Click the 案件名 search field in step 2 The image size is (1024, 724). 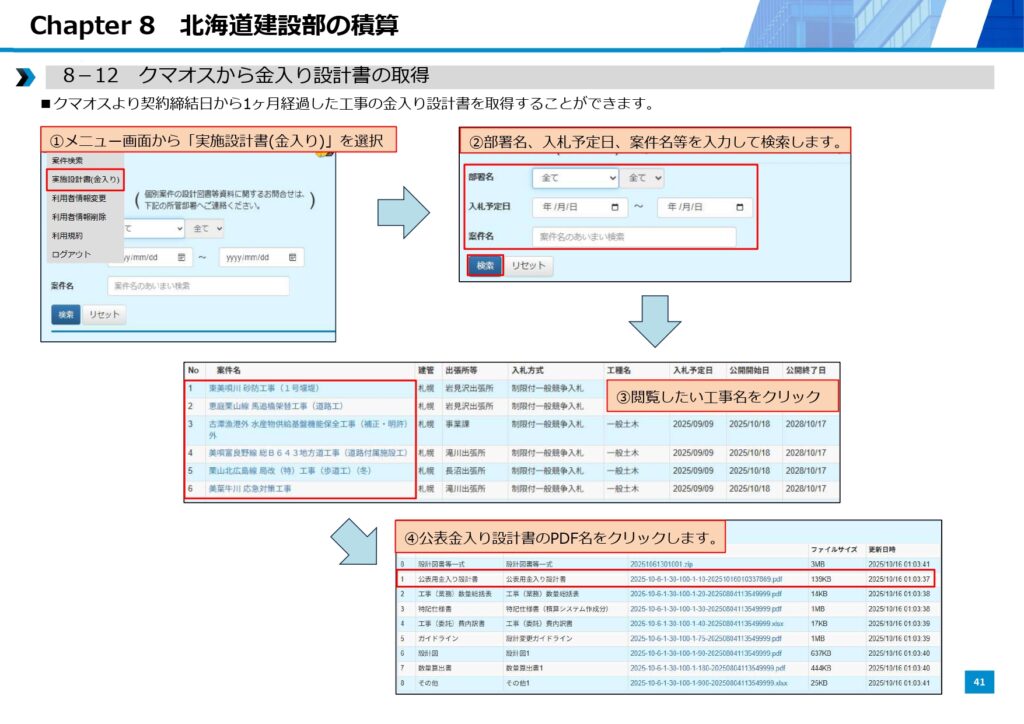click(634, 237)
